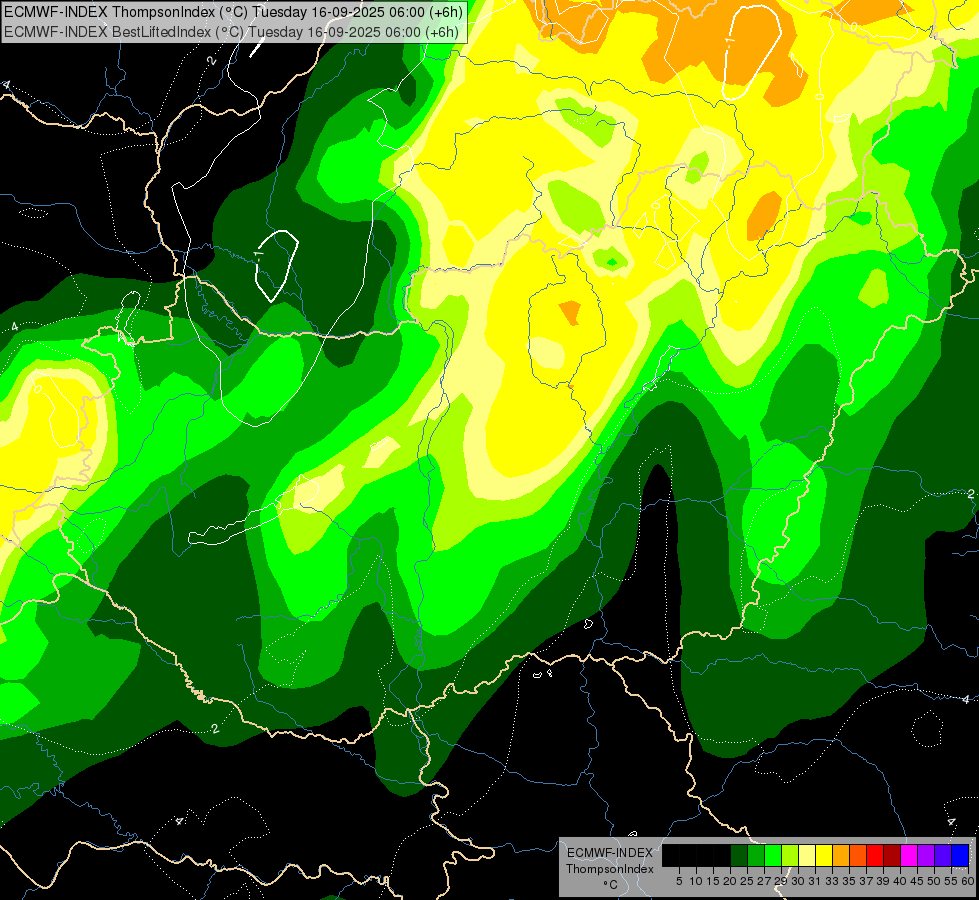
Task: Select the yellow-green 29–30 legend swatch
Action: tap(790, 855)
